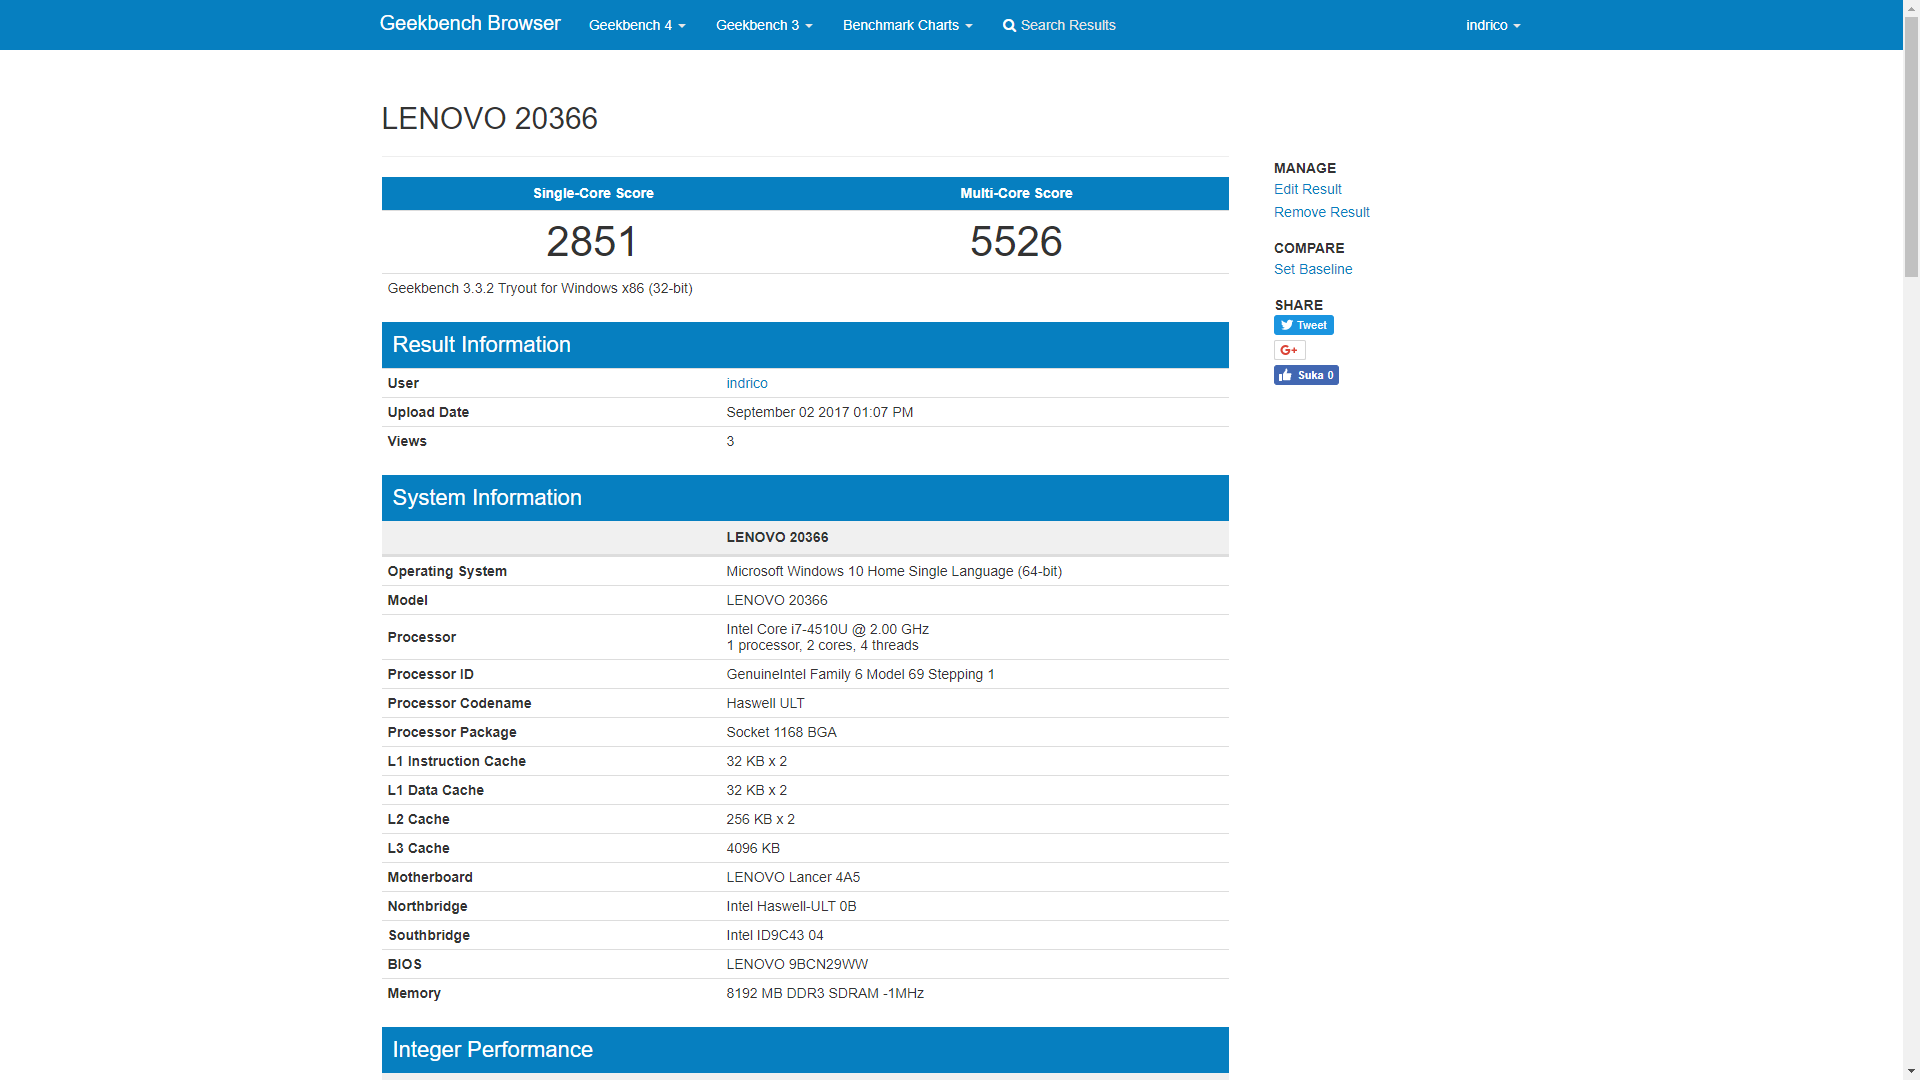Click the Intel Haswell-ULT 0B northbridge value

791,906
